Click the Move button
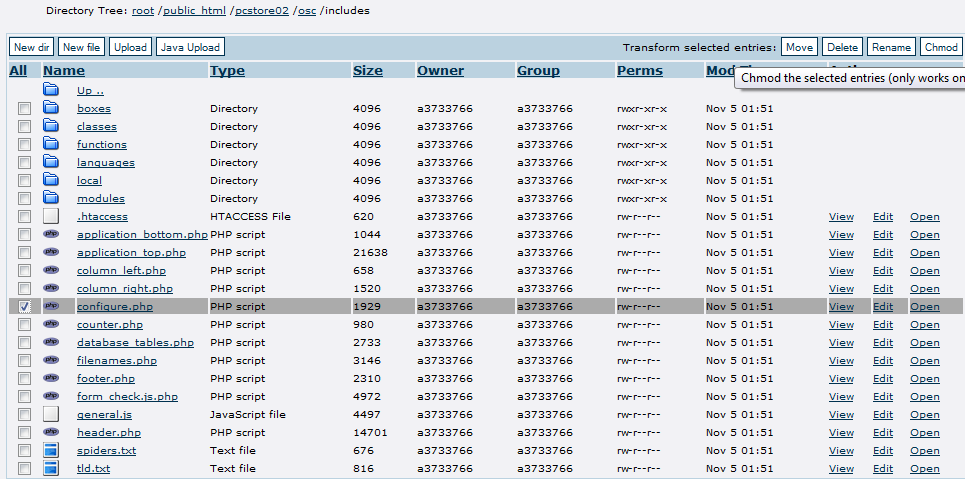The height and width of the screenshot is (479, 965). pos(799,47)
